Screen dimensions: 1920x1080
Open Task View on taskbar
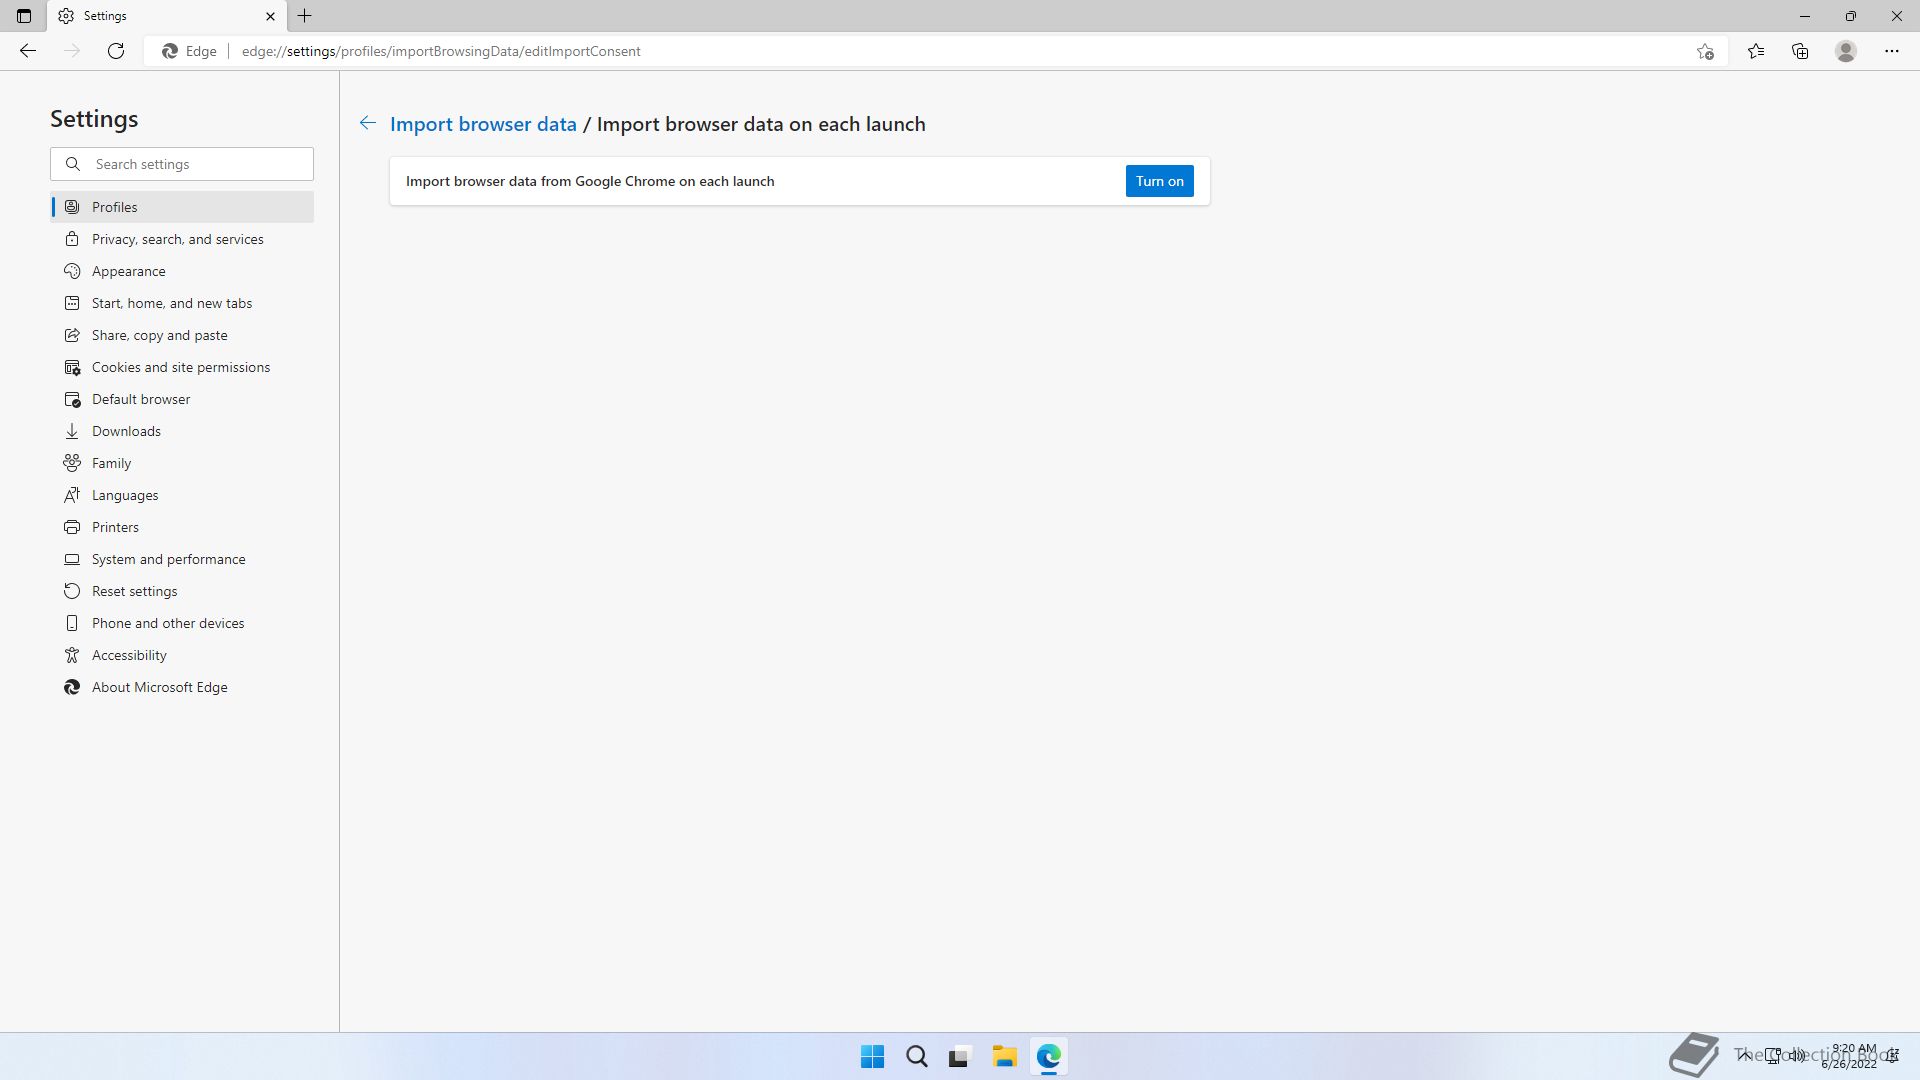960,1056
